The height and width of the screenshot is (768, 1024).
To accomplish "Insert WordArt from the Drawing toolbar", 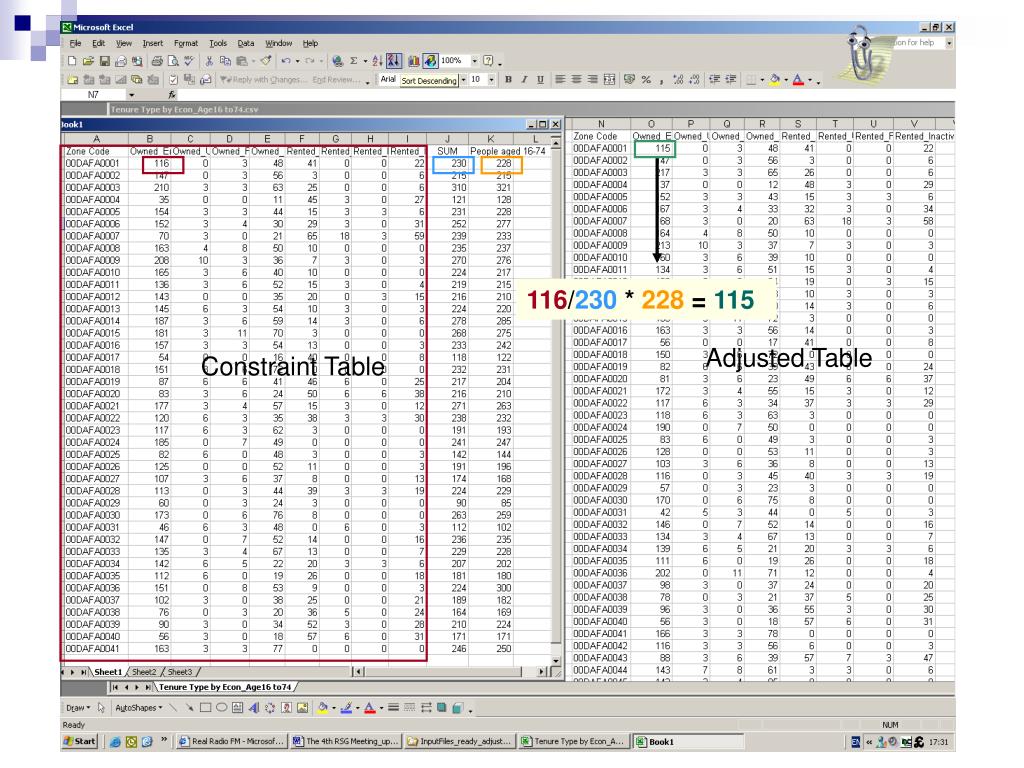I will pyautogui.click(x=254, y=708).
